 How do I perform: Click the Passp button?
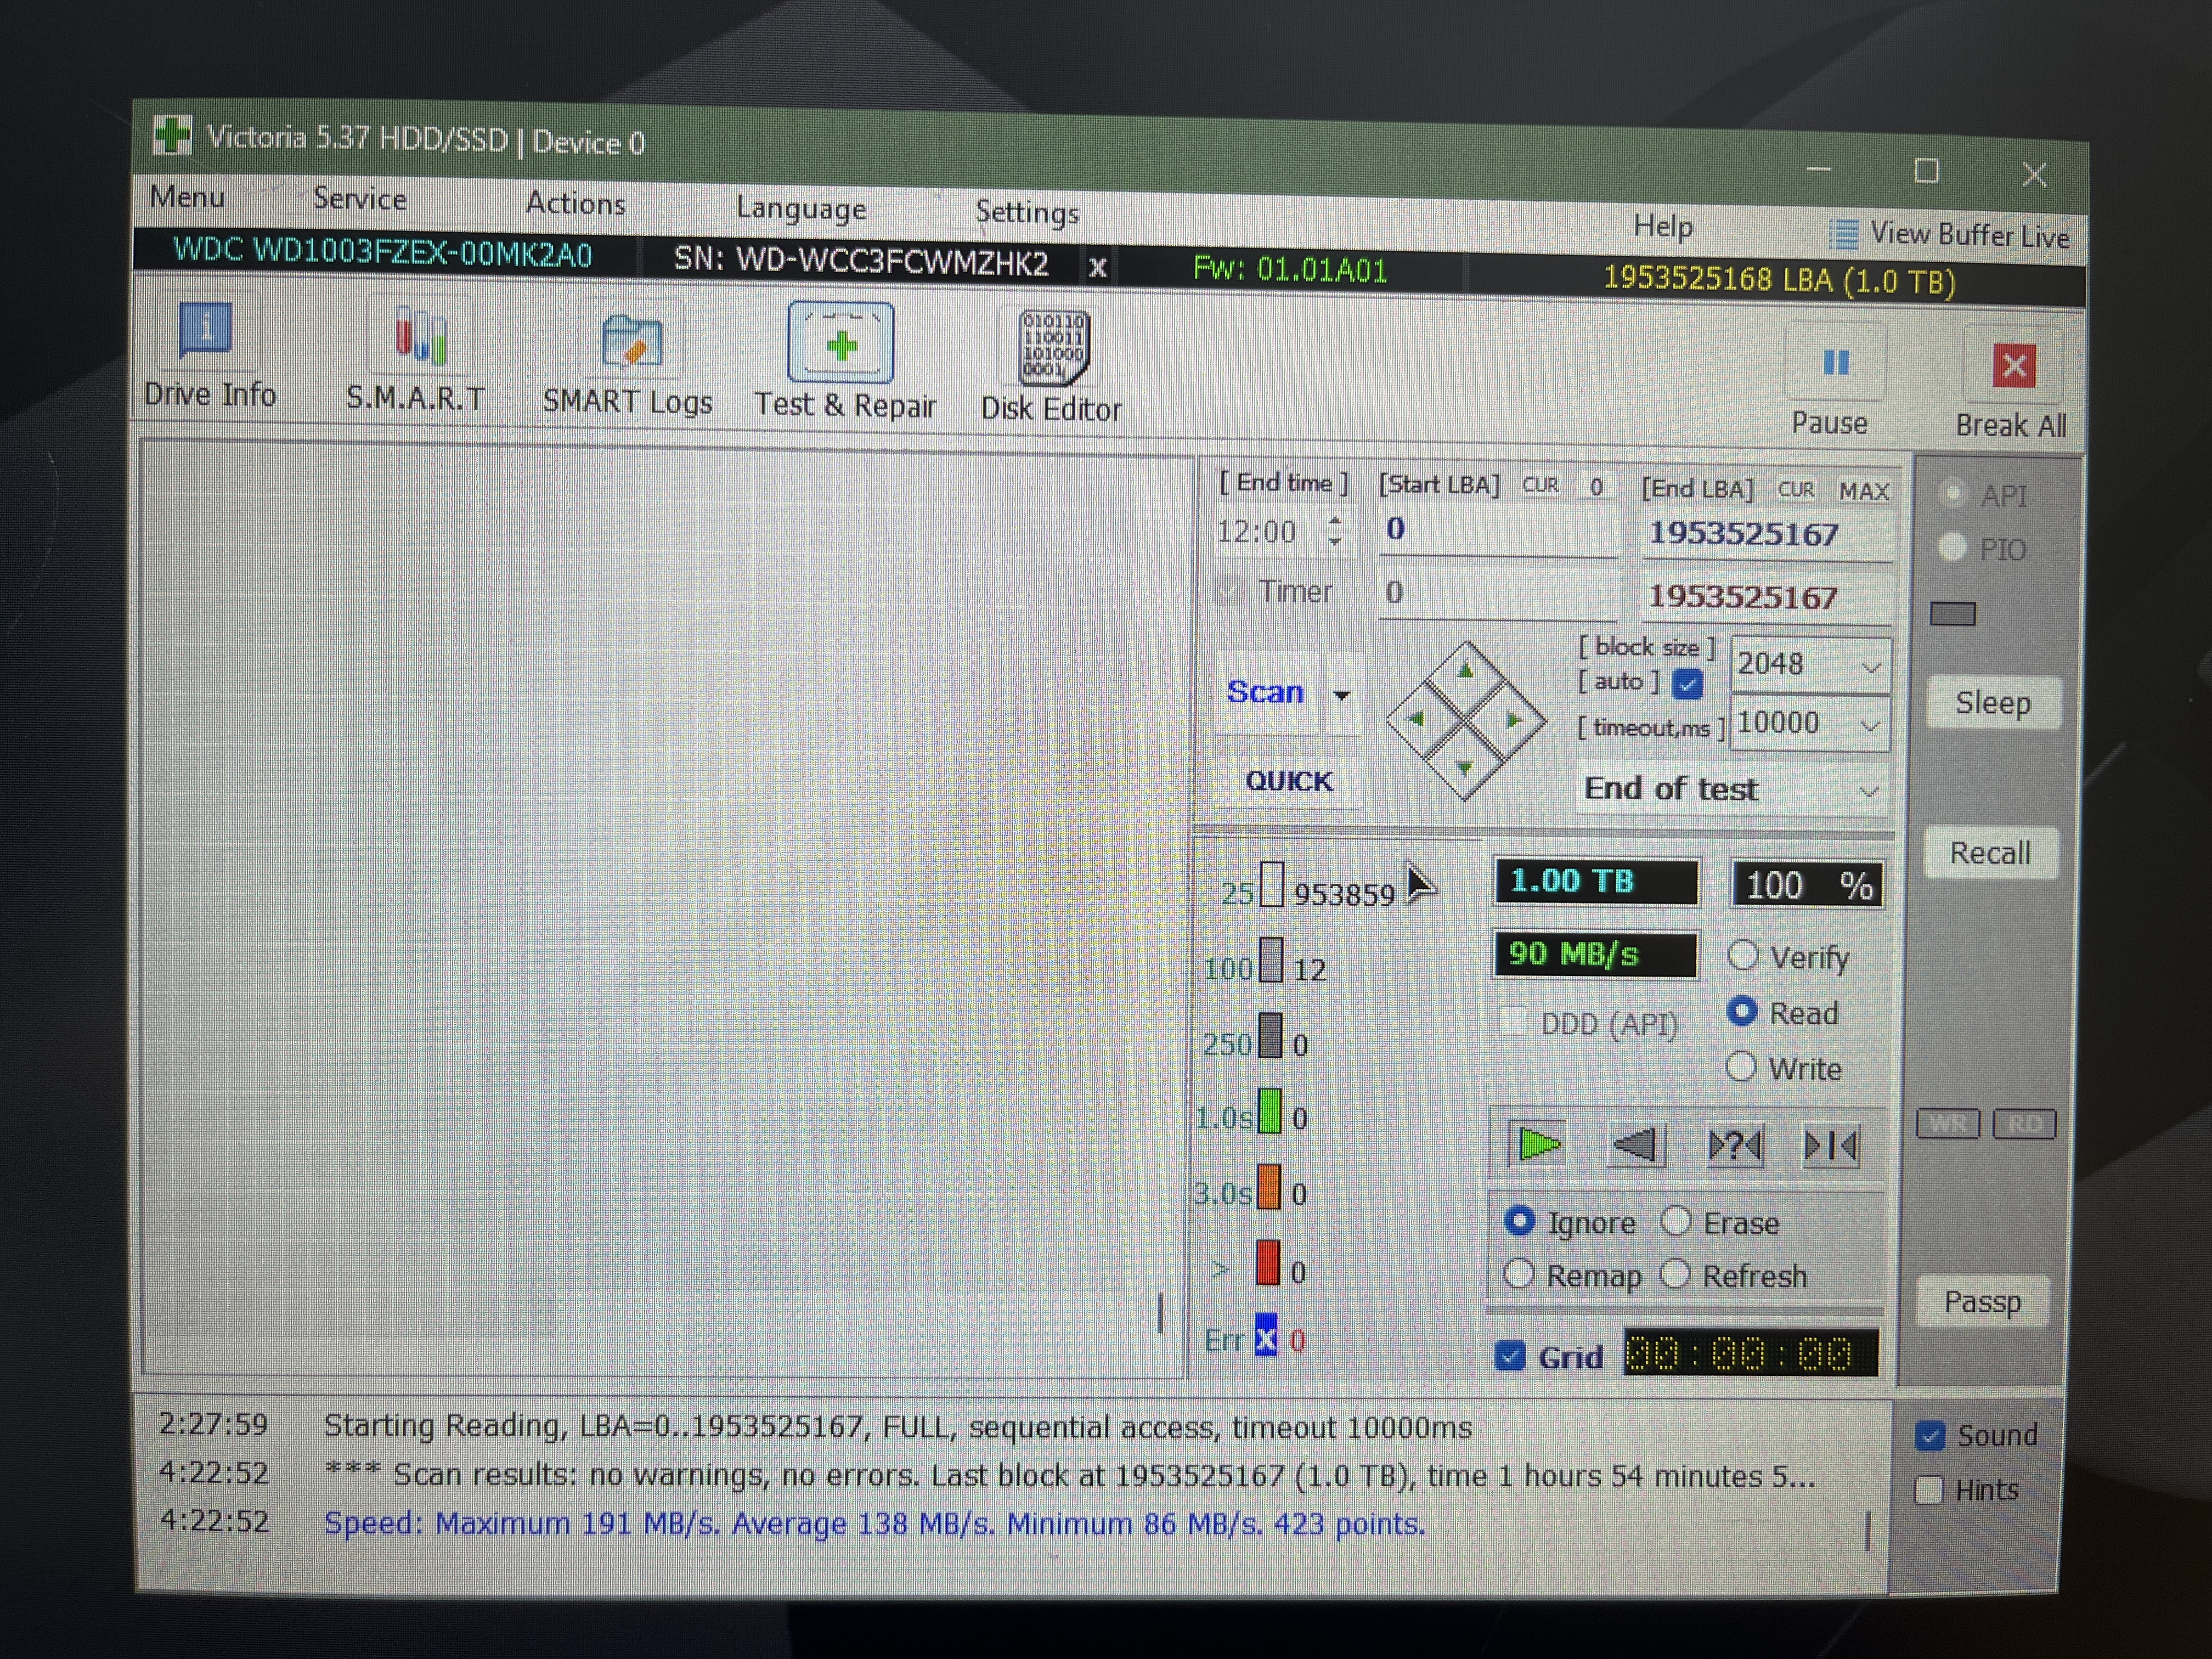1982,1301
